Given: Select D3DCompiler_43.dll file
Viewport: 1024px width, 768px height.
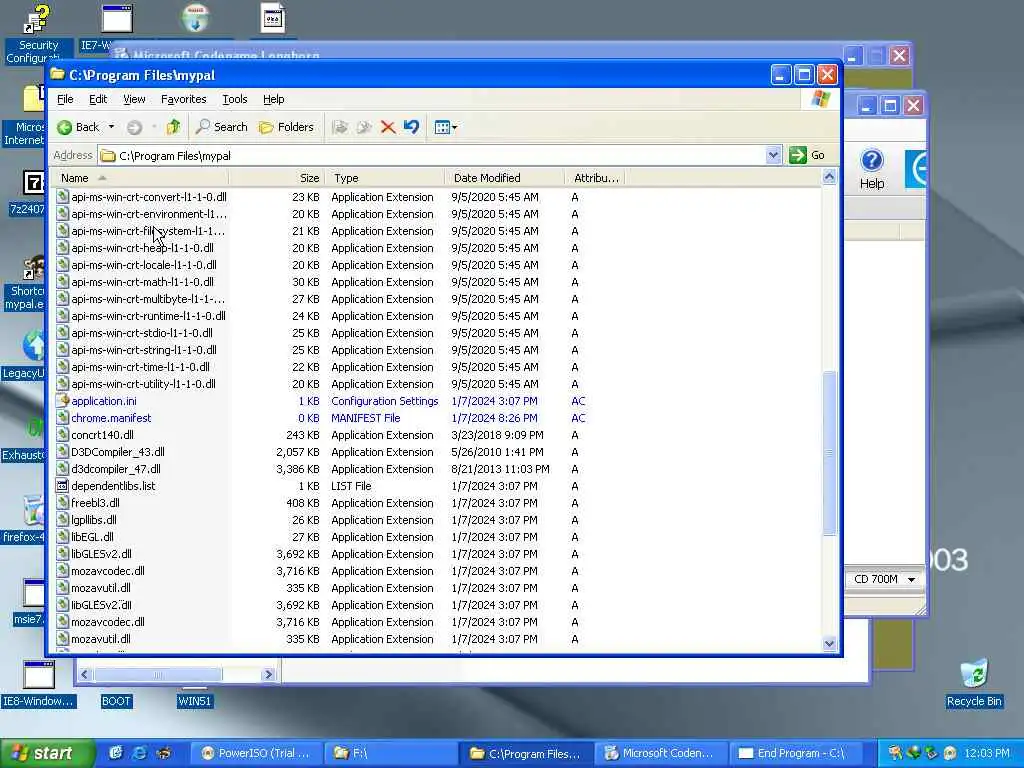Looking at the screenshot, I should pyautogui.click(x=118, y=452).
